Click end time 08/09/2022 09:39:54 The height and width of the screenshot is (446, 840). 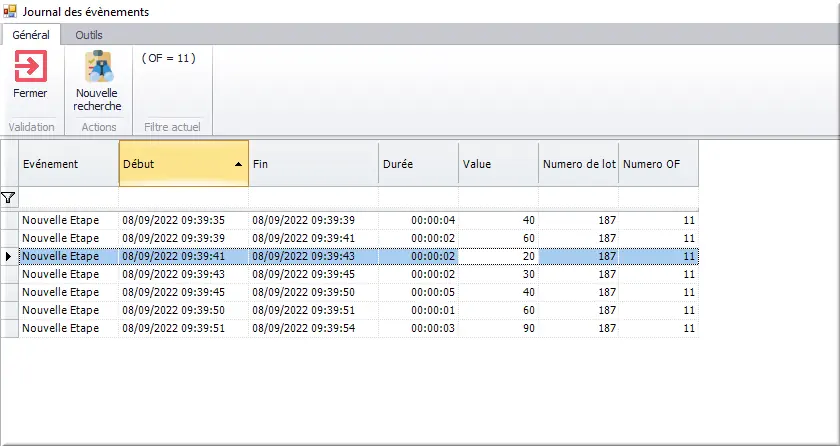[304, 328]
